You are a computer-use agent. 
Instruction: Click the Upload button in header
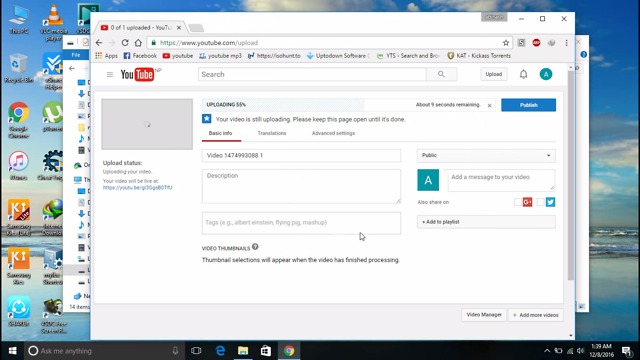pyautogui.click(x=493, y=74)
